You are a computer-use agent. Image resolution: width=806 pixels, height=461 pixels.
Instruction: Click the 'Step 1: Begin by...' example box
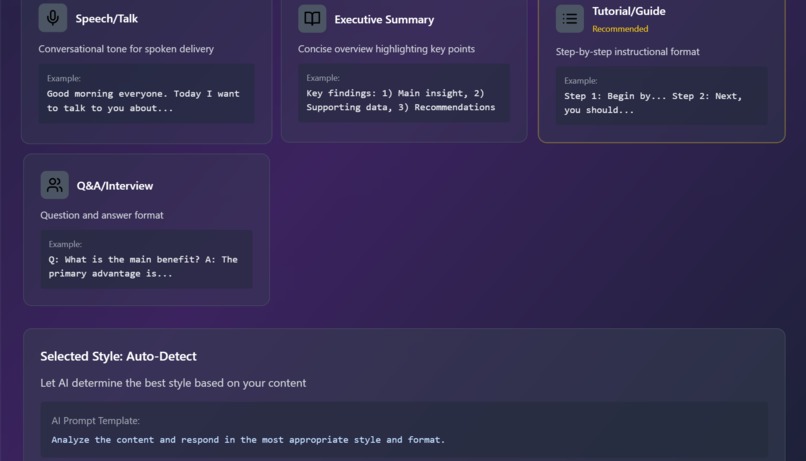662,96
